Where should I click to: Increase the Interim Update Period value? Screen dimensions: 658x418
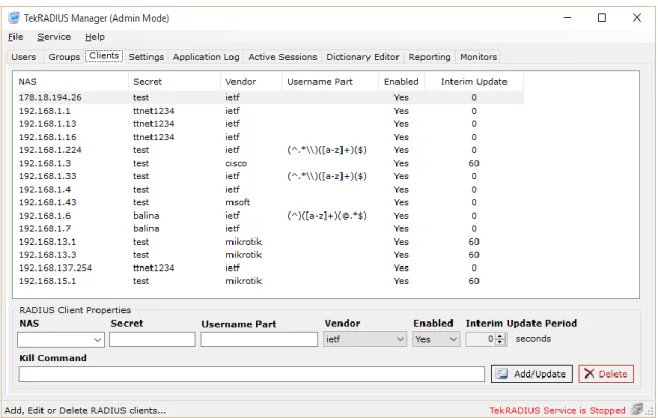point(499,336)
